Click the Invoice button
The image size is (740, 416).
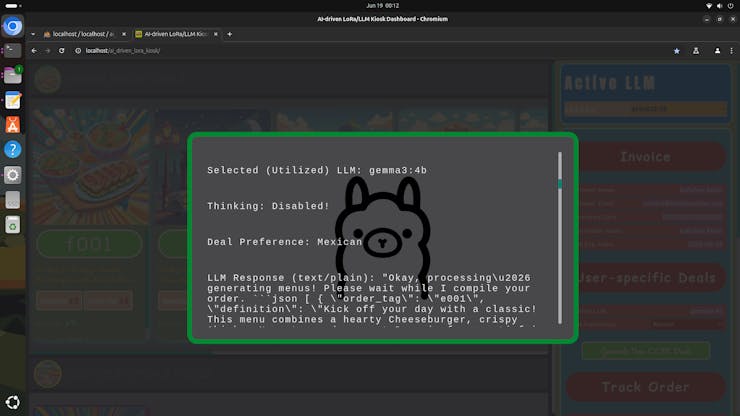pyautogui.click(x=645, y=157)
